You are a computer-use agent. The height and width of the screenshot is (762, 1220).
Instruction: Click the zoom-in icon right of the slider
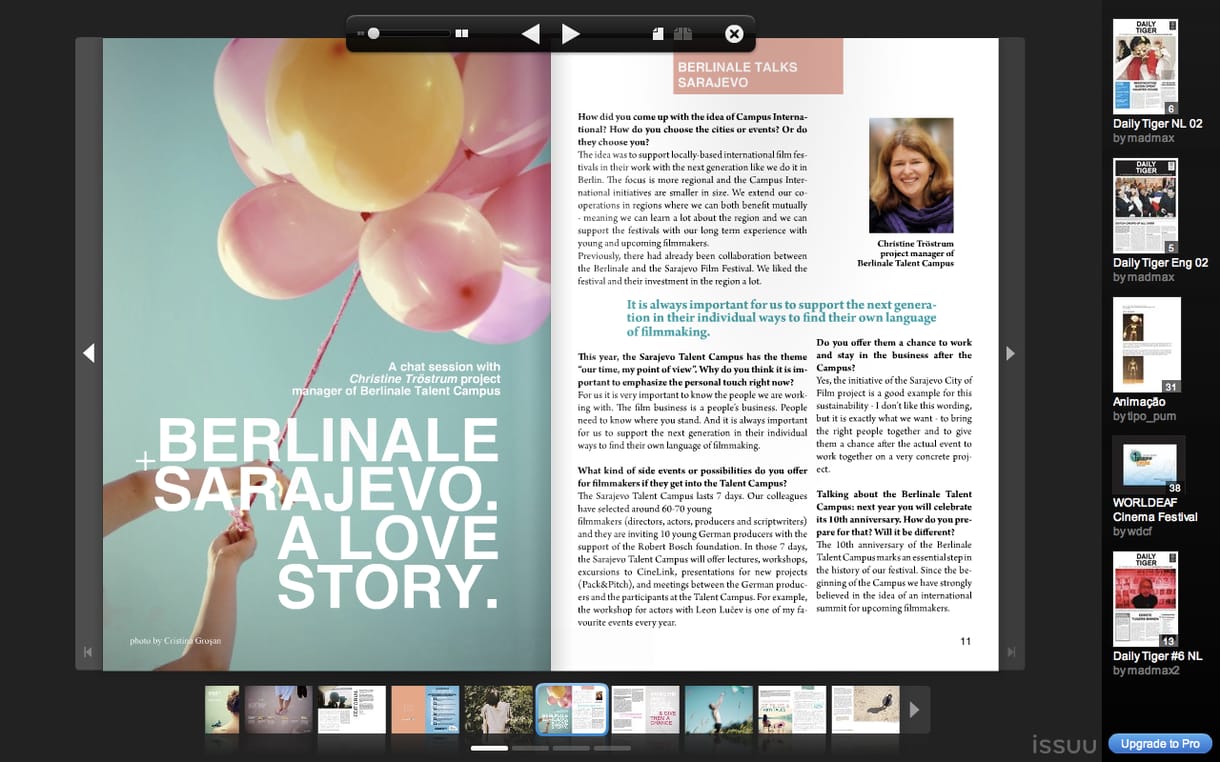[x=462, y=33]
